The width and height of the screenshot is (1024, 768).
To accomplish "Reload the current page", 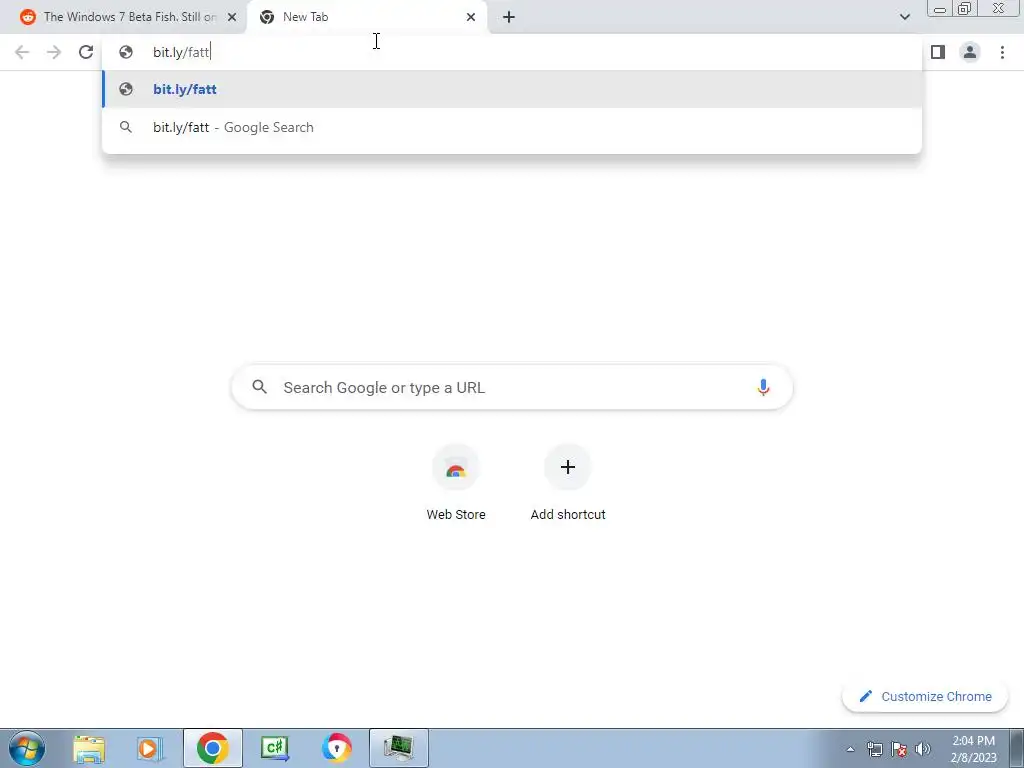I will 86,52.
